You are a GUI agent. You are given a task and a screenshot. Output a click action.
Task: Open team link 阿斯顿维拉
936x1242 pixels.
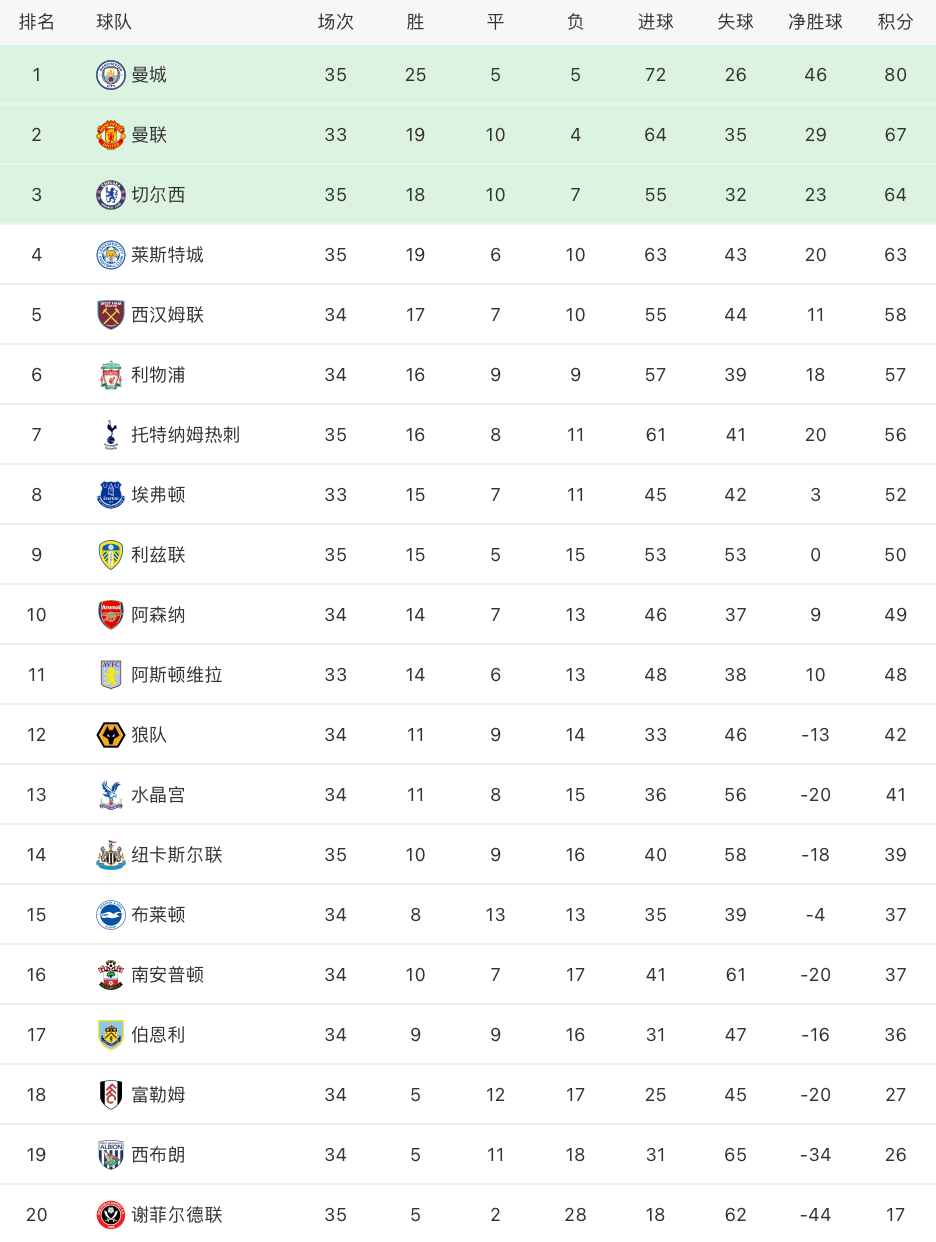click(177, 675)
